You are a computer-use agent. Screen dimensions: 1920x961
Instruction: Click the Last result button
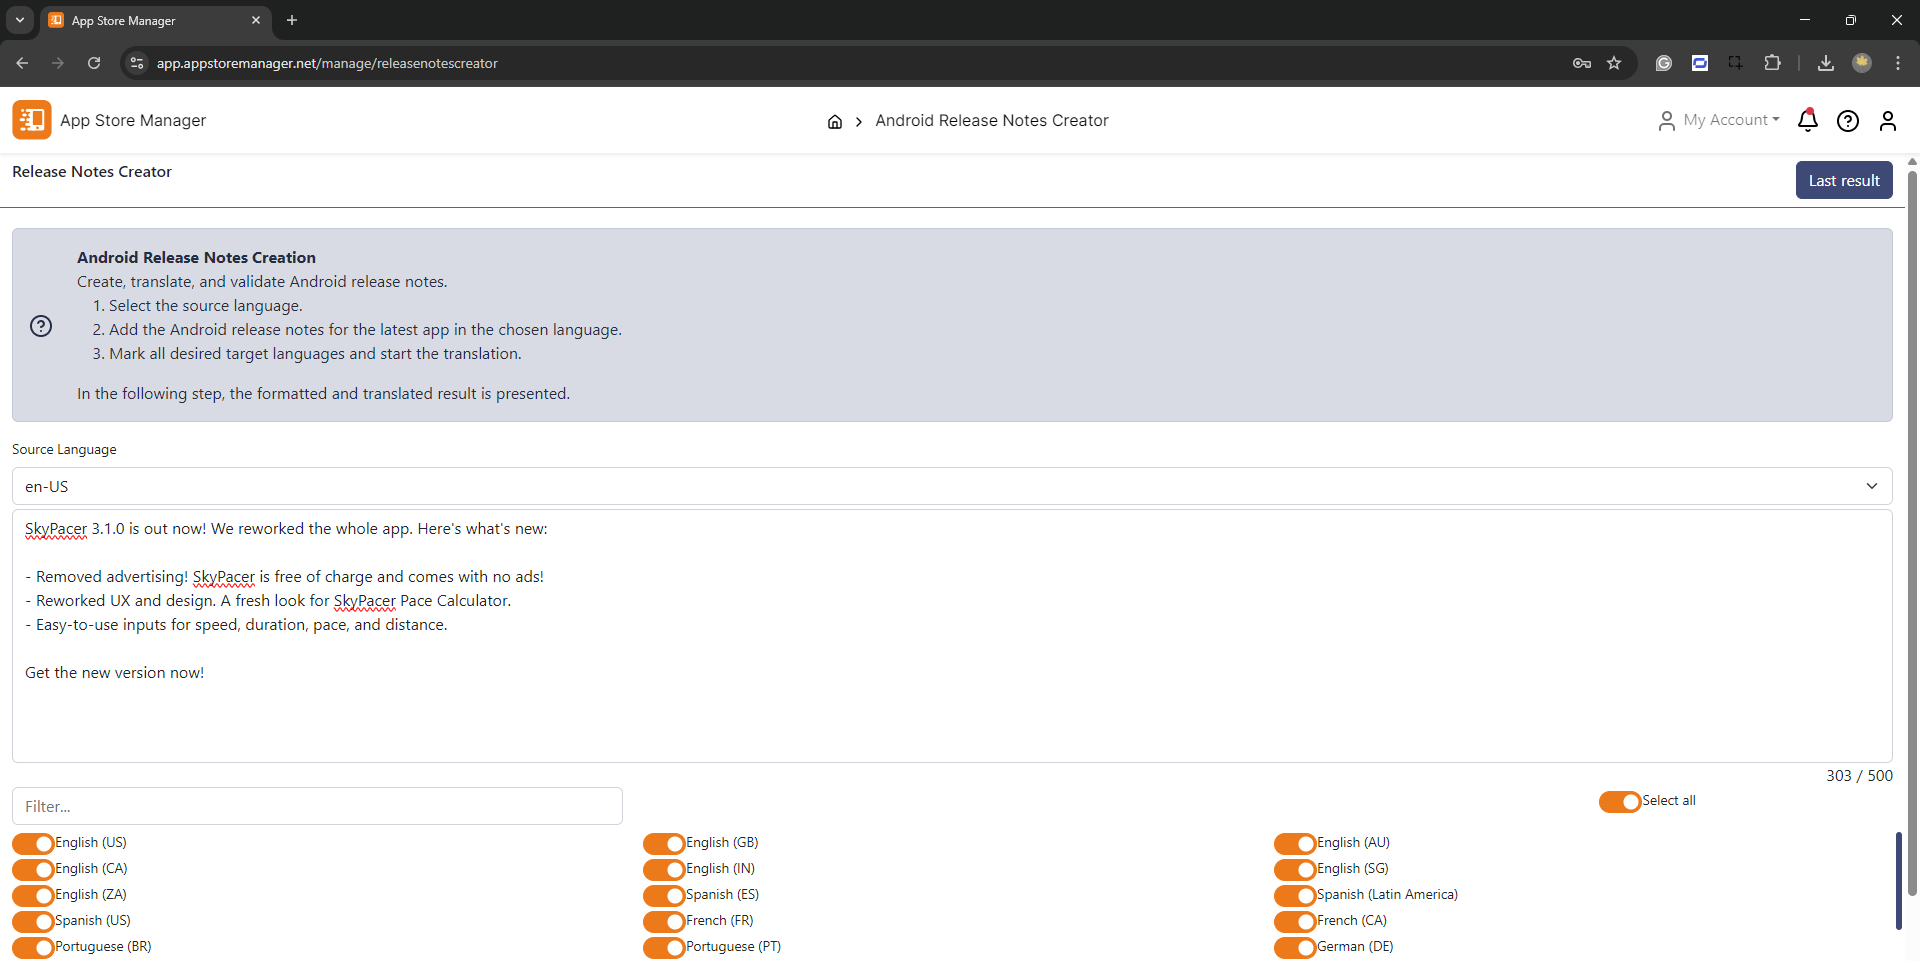point(1843,181)
